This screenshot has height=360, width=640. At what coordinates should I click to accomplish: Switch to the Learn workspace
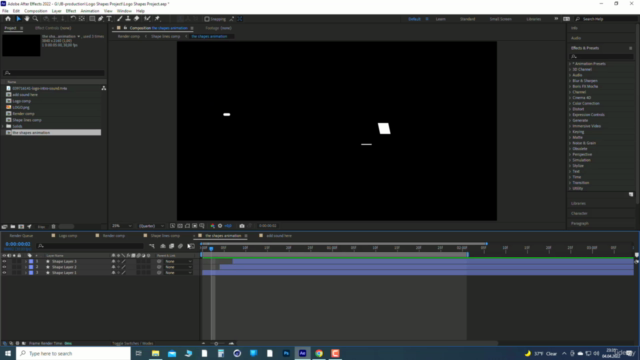440,19
